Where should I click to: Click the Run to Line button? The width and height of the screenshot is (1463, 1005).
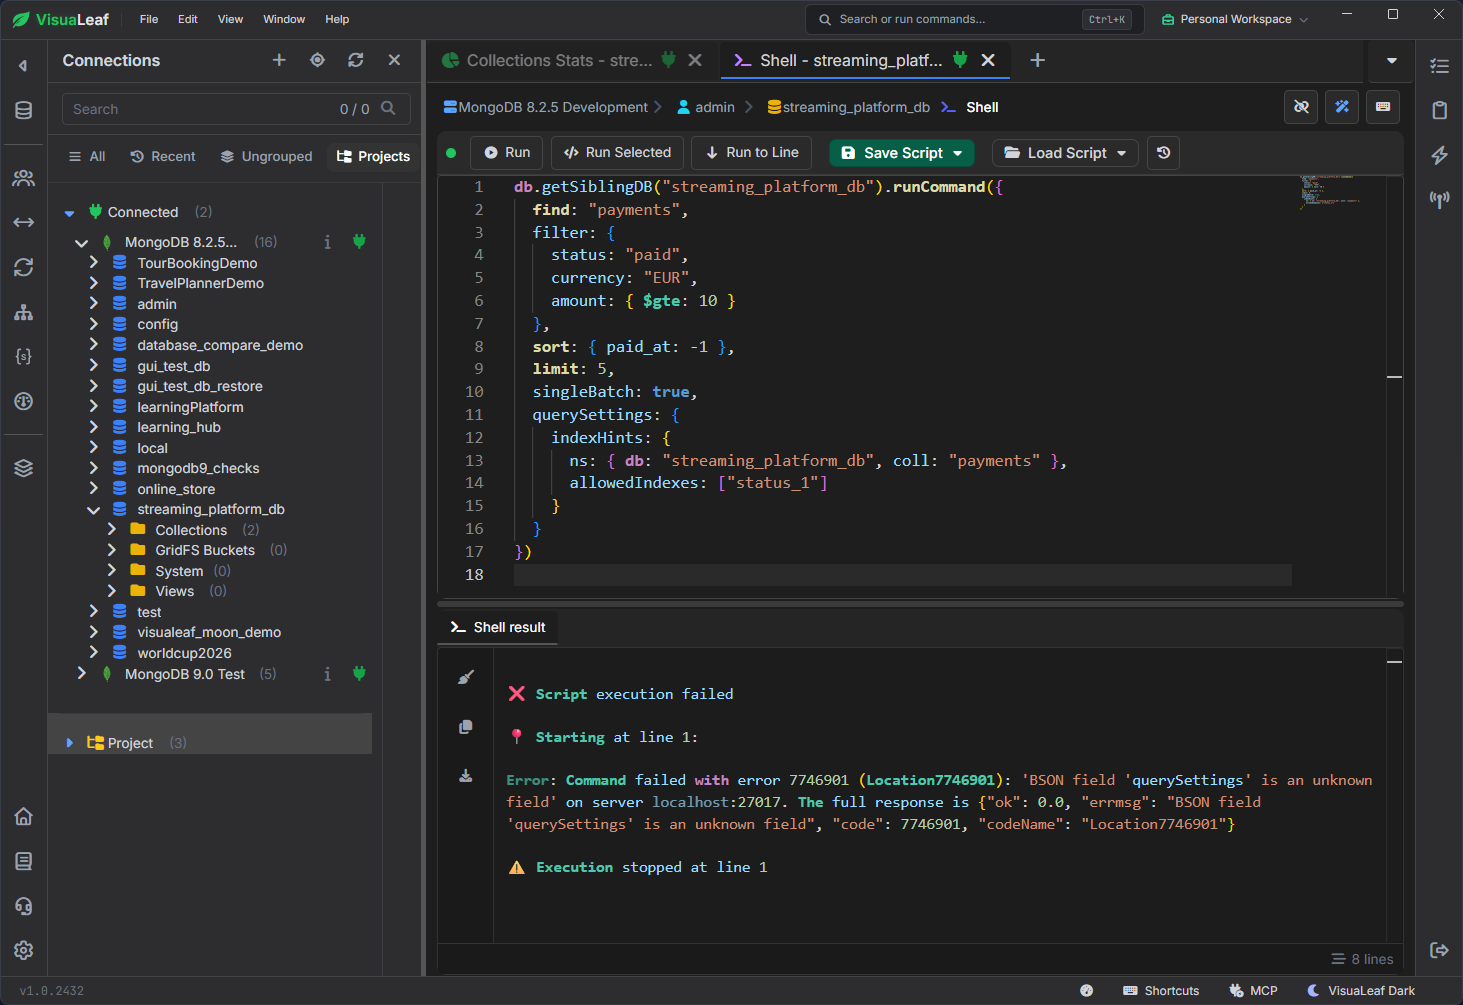(x=752, y=153)
